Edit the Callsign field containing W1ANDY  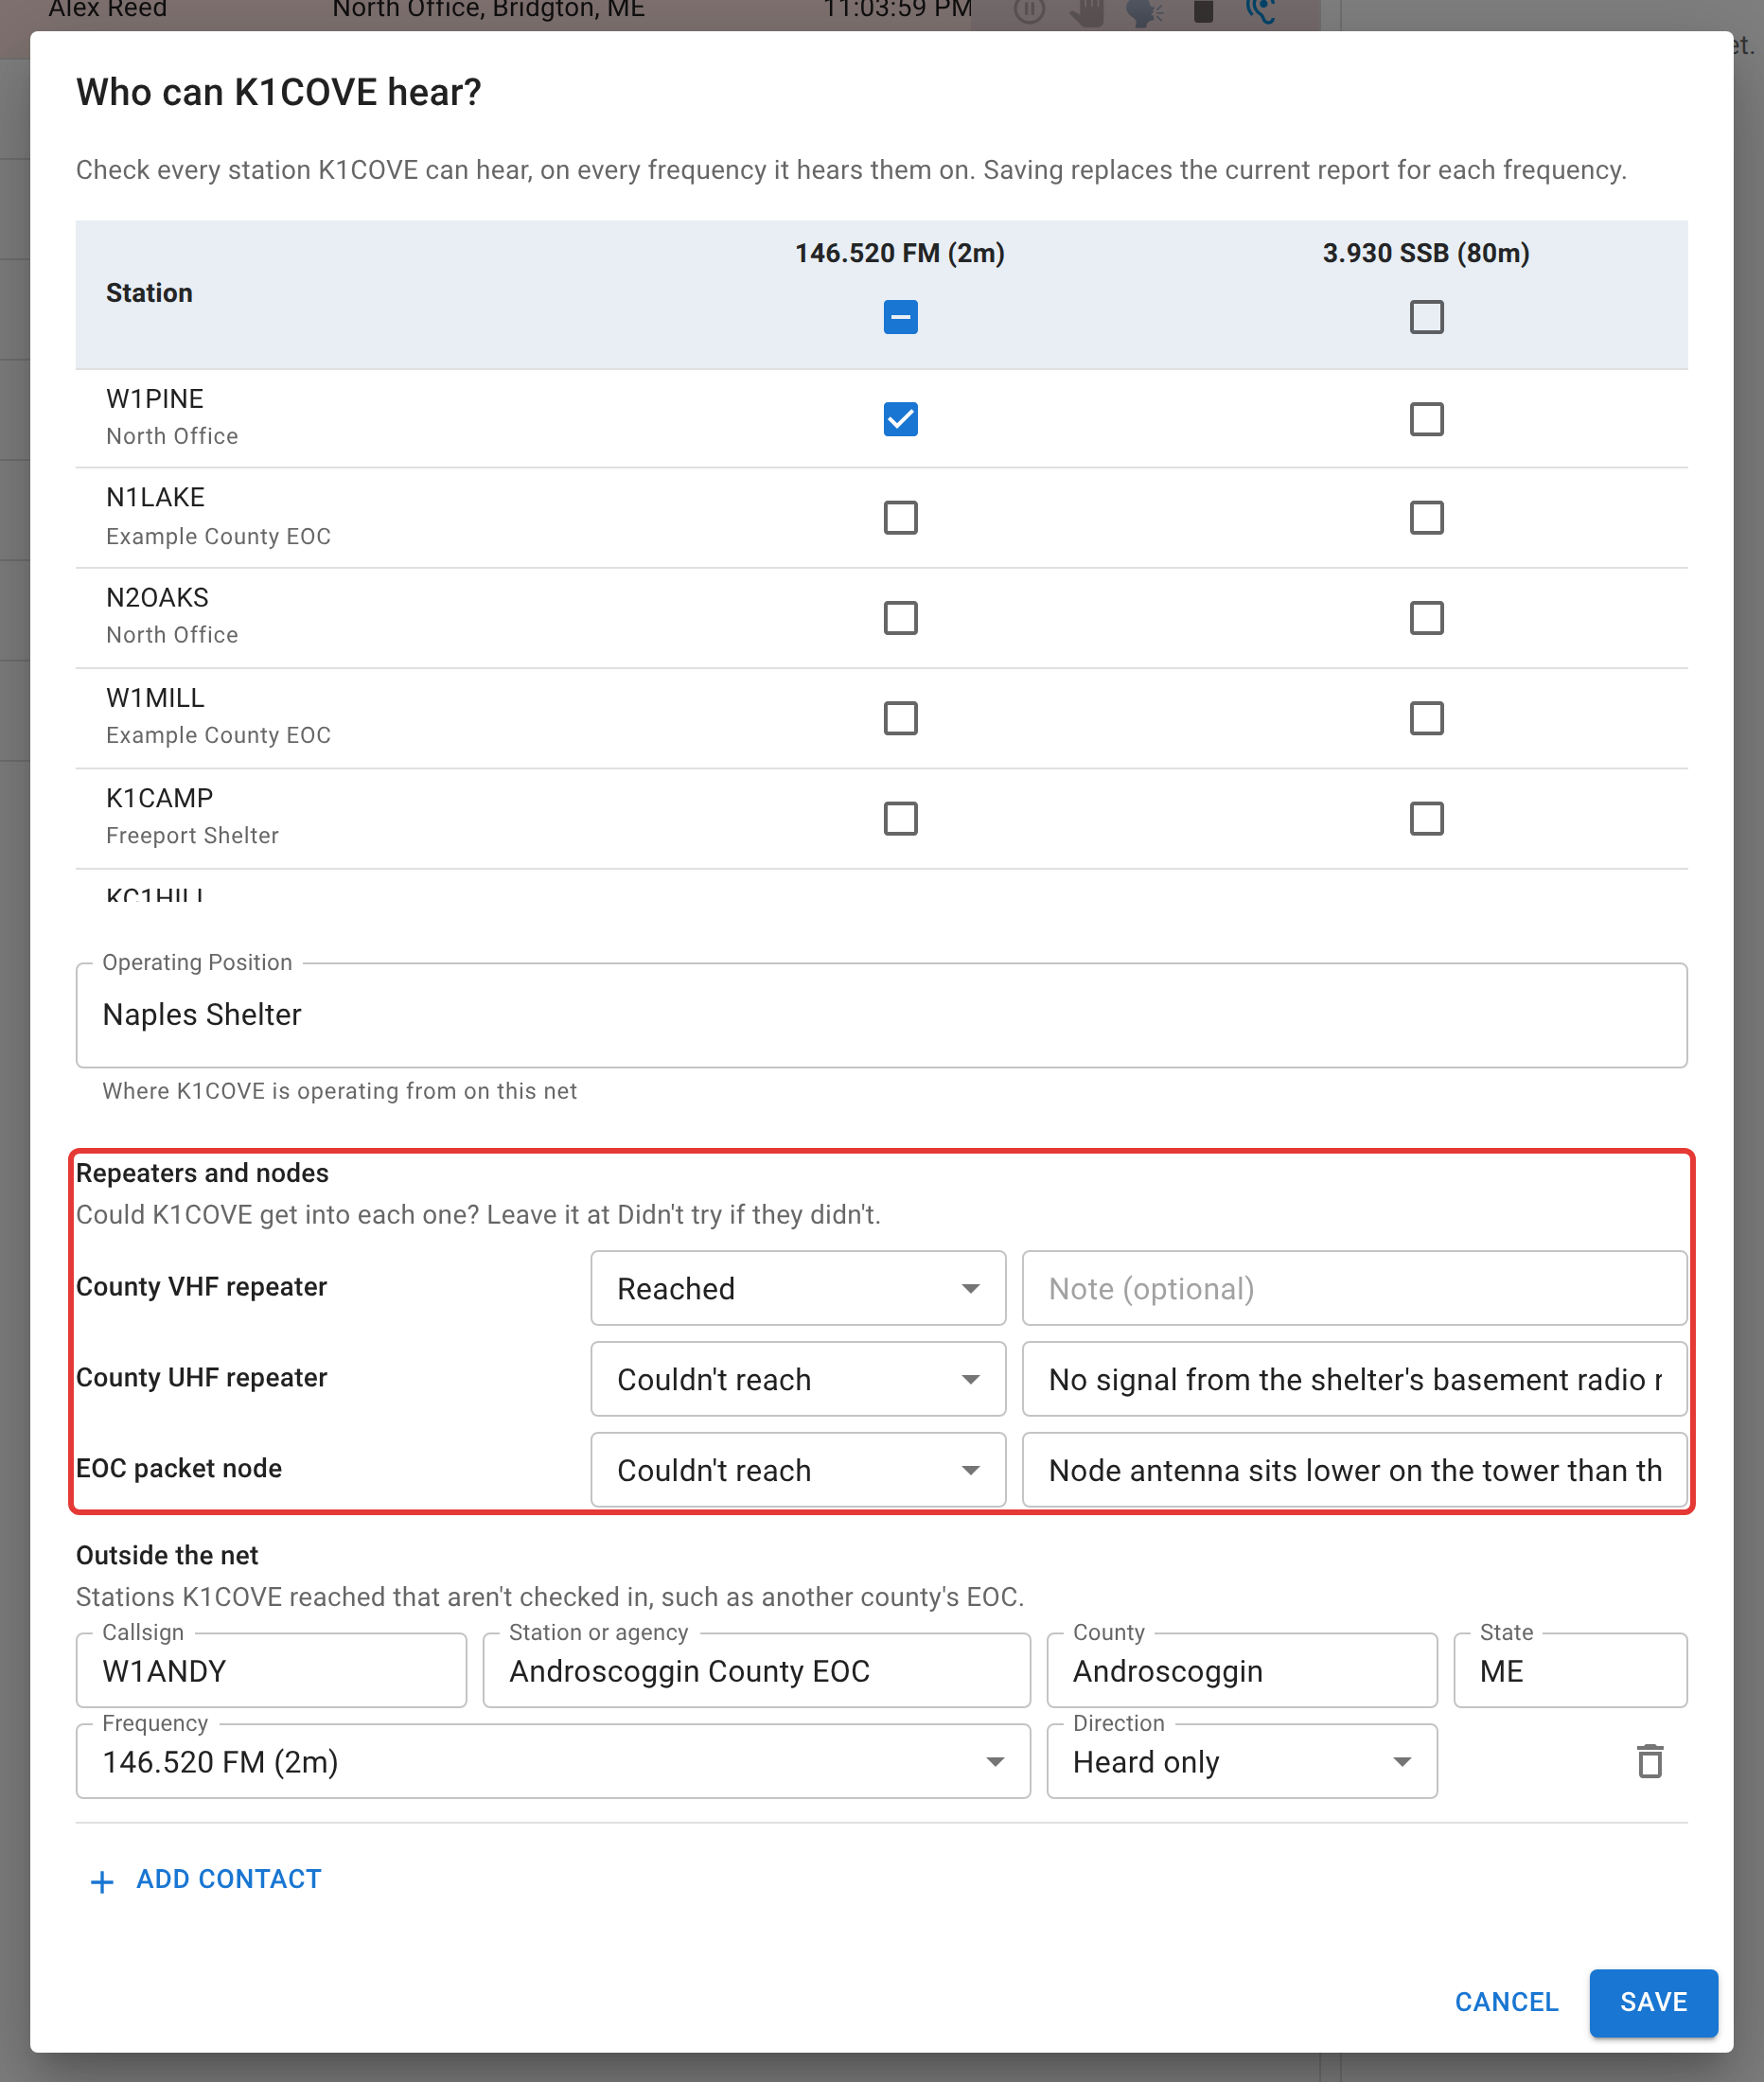271,1670
